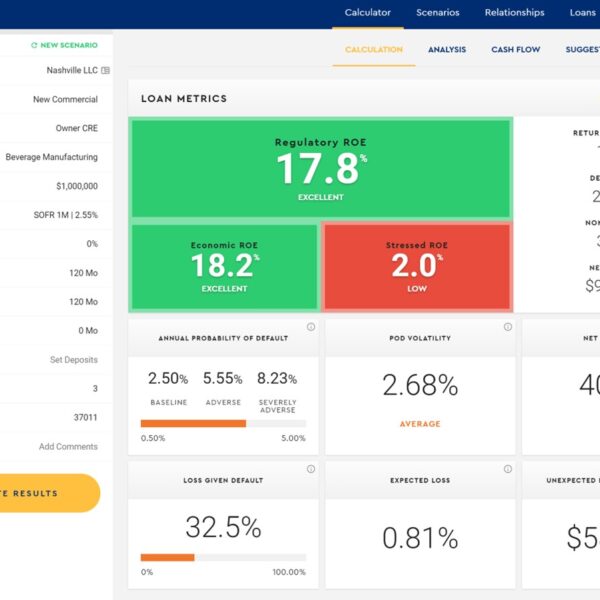This screenshot has height=600, width=600.
Task: Click the New Scenario refresh icon
Action: [x=34, y=45]
